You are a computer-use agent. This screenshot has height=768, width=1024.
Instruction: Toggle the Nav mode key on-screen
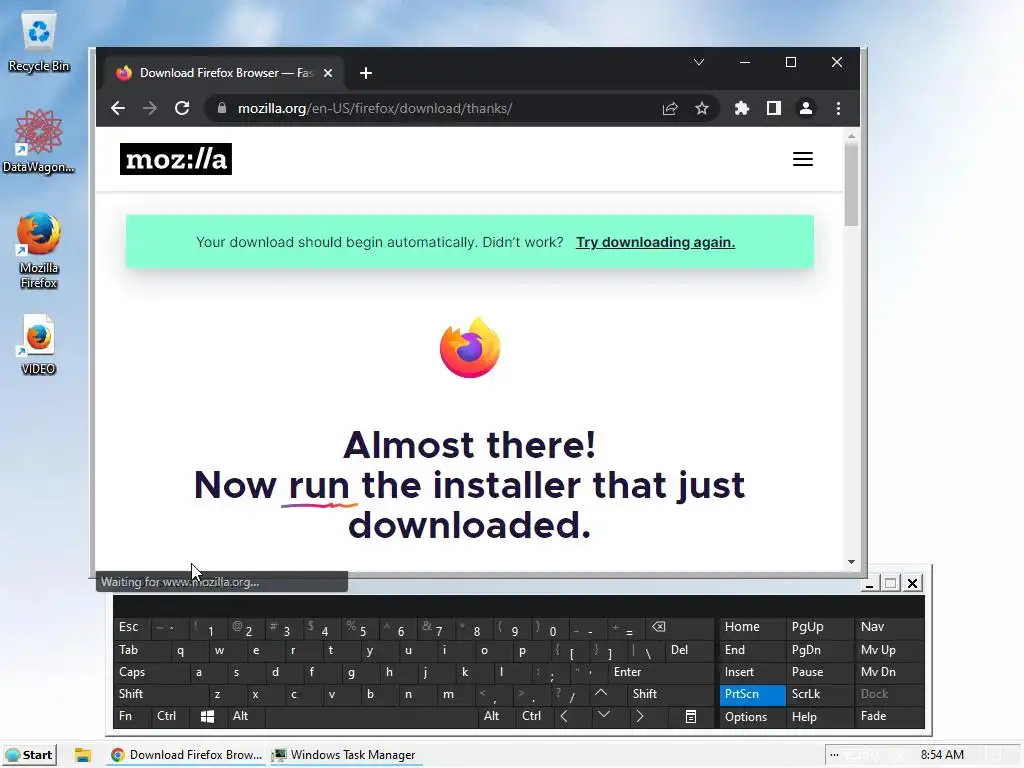click(889, 627)
